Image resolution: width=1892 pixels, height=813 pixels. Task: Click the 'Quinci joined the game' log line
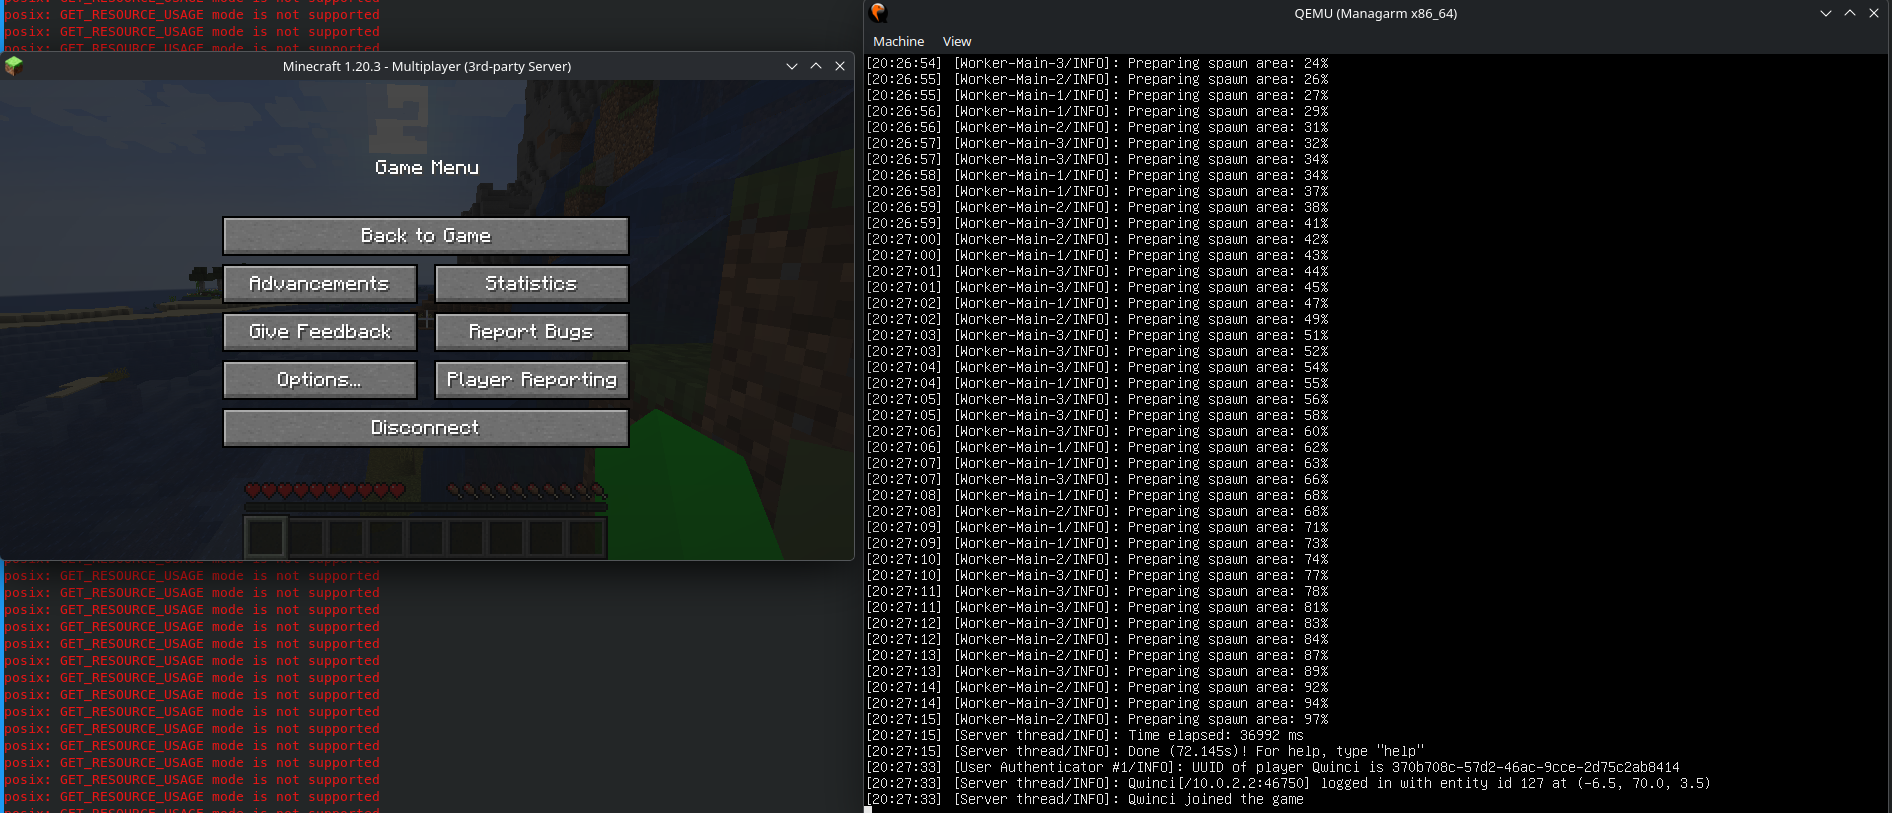[x=1085, y=799]
